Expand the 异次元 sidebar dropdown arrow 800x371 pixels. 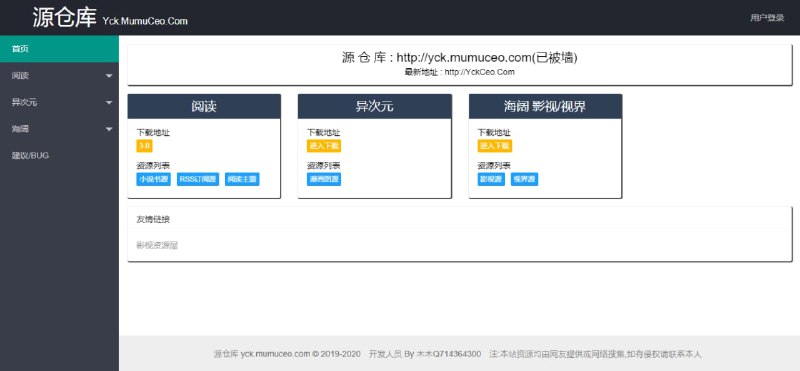(x=109, y=103)
